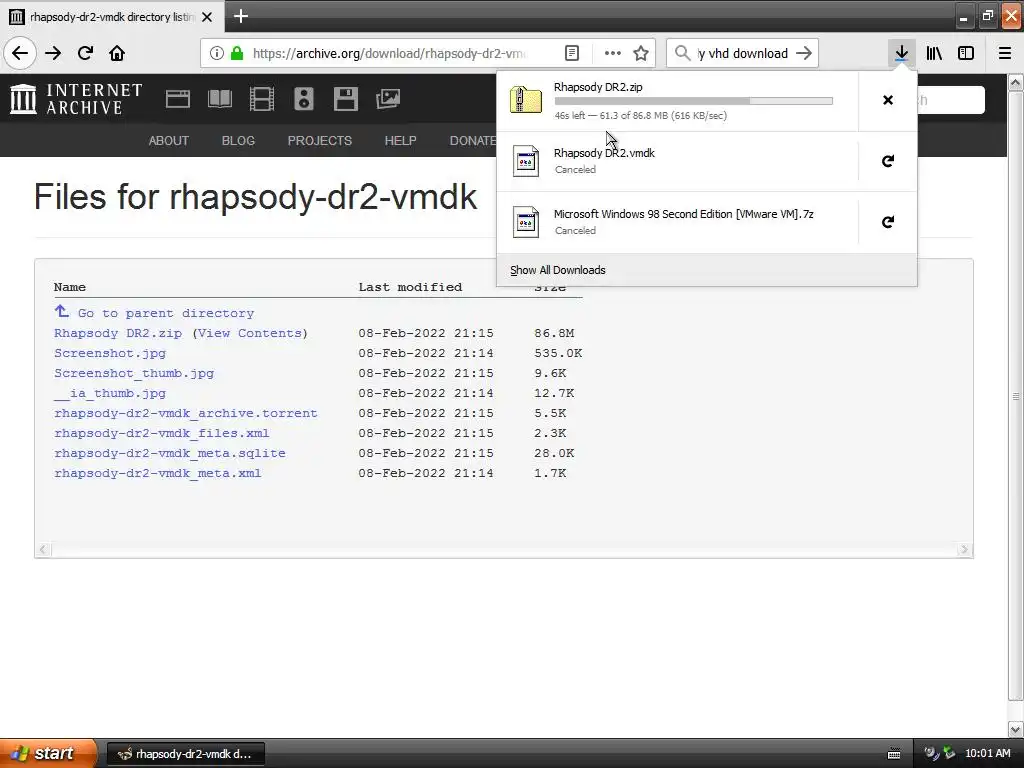Screen dimensions: 1024x768
Task: Open the Firefox hamburger menu
Action: [x=1005, y=53]
